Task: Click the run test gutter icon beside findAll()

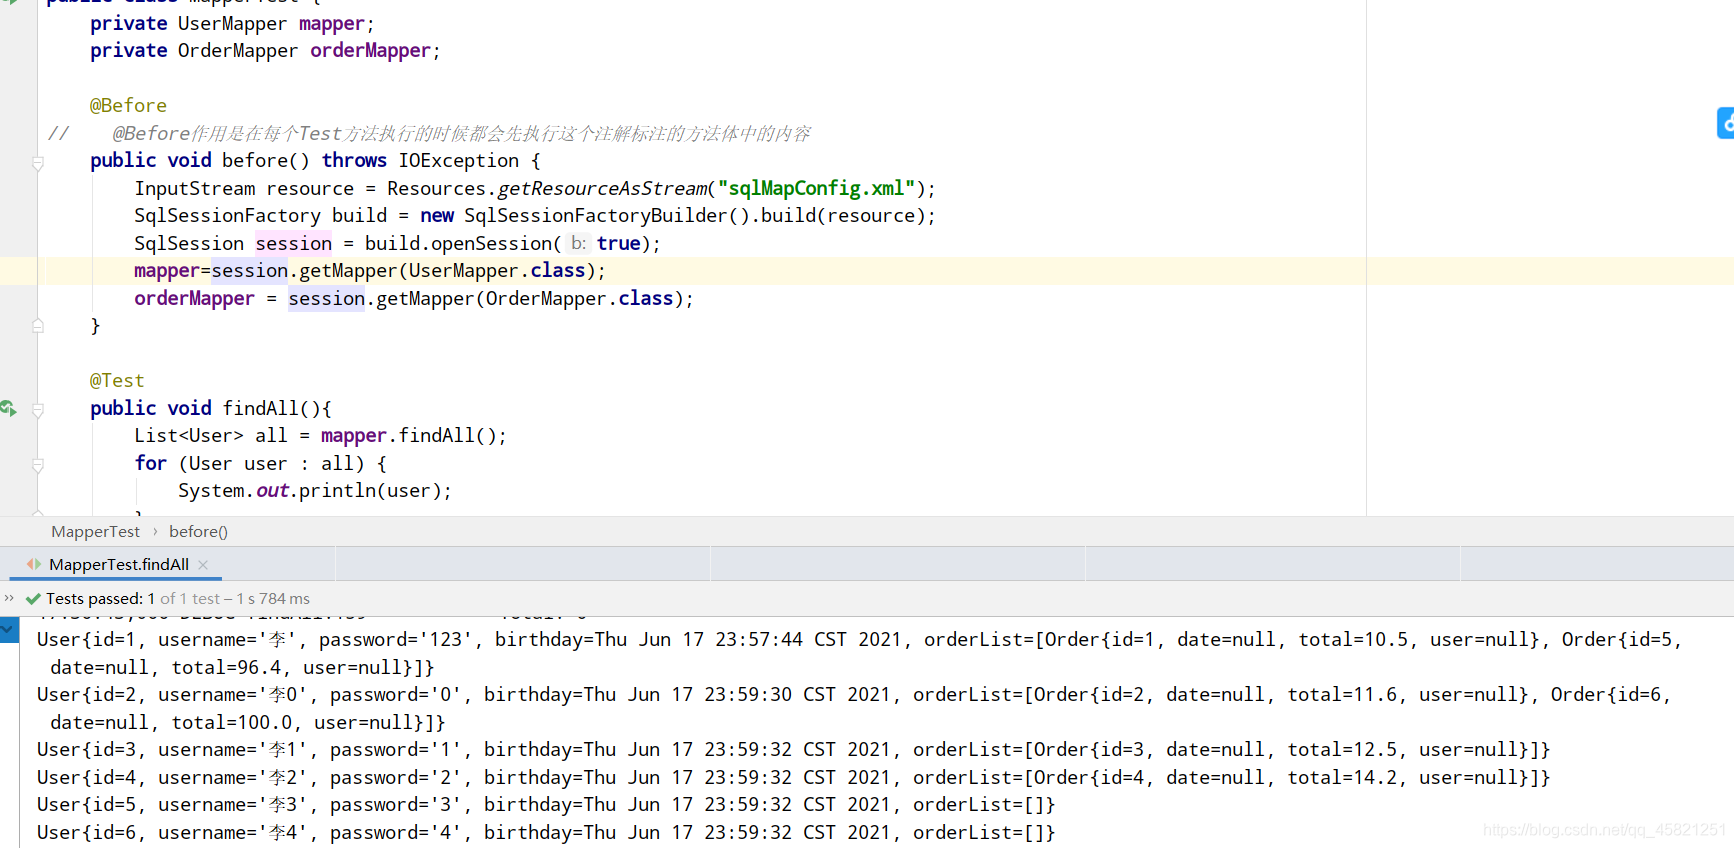Action: point(8,408)
